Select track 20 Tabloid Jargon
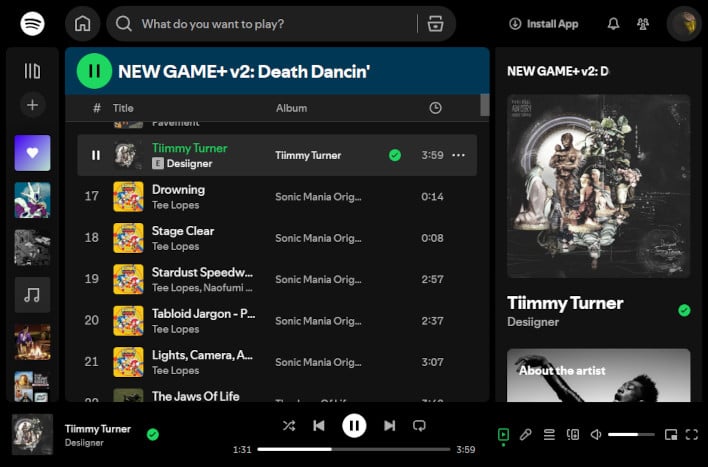 tap(277, 321)
